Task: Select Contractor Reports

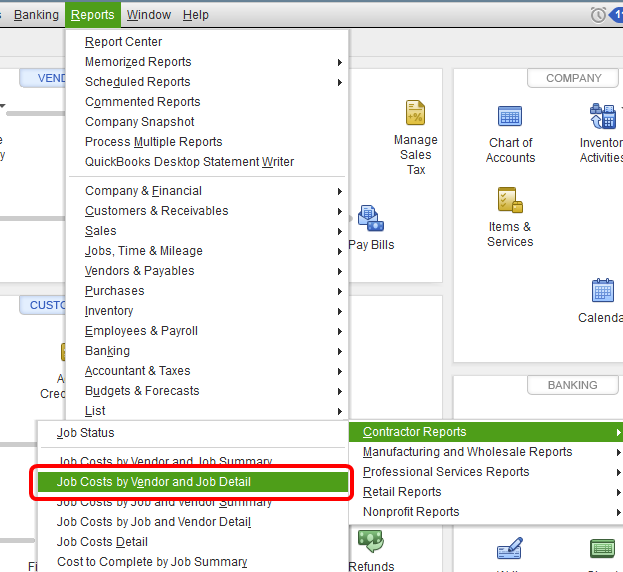Action: click(x=486, y=432)
